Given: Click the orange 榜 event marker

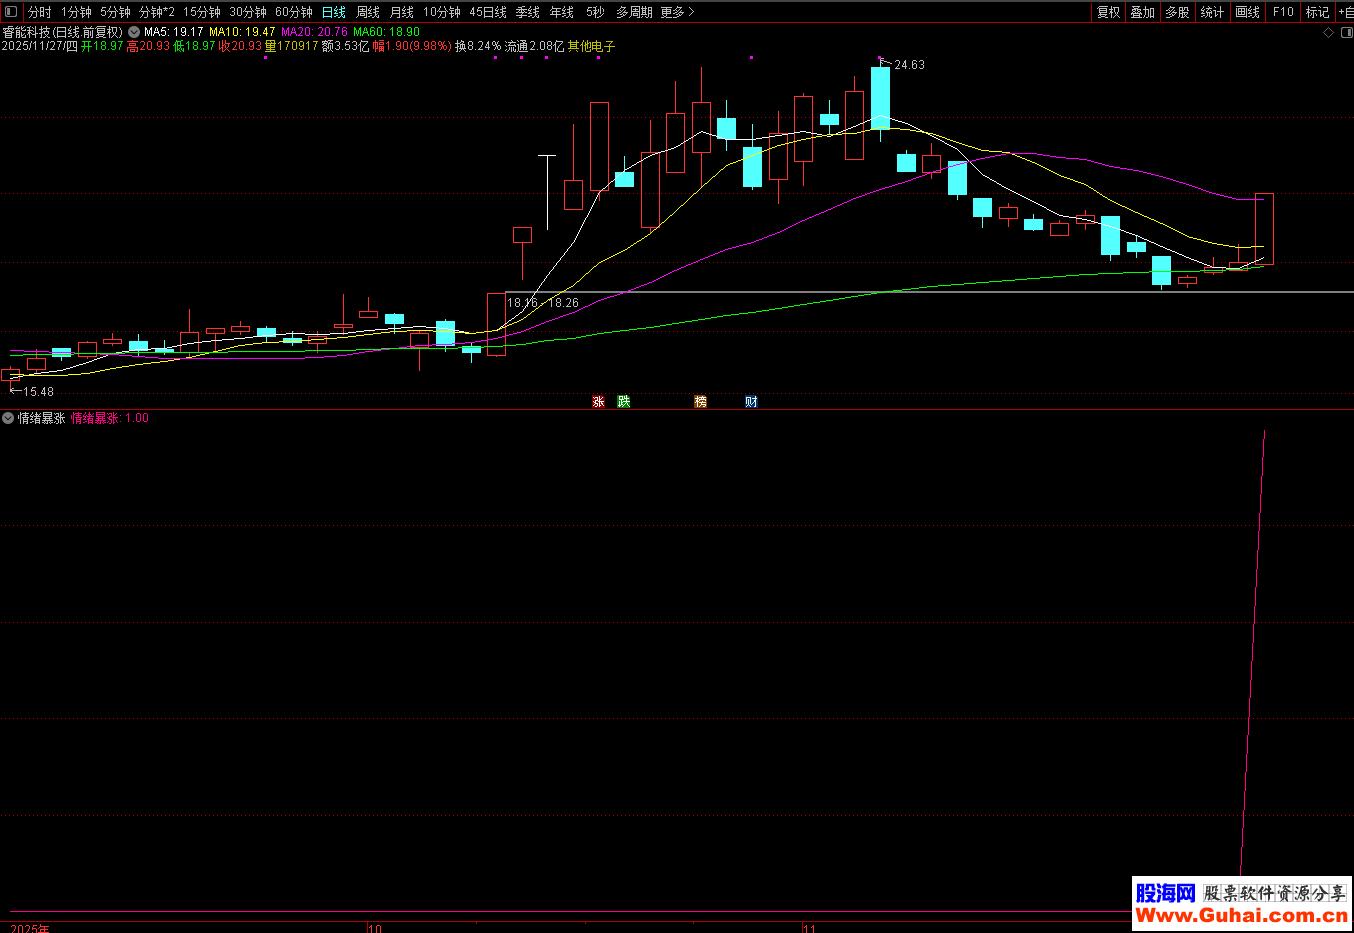Looking at the screenshot, I should [x=701, y=402].
